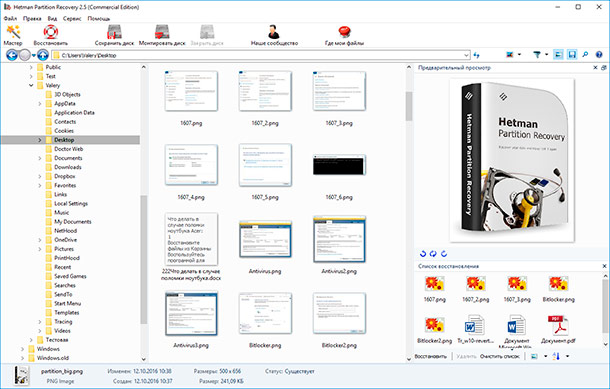Toggle the preview panel view button
The width and height of the screenshot is (610, 389).
558,55
